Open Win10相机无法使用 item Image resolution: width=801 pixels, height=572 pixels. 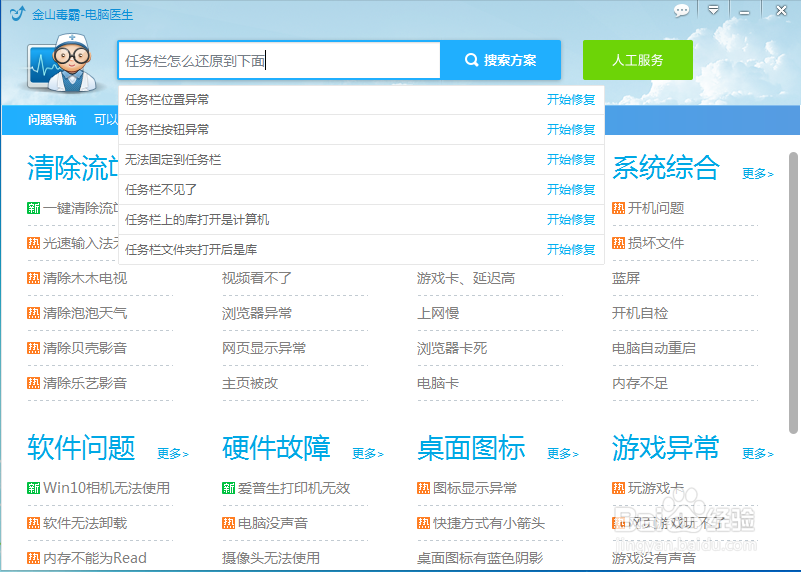pyautogui.click(x=107, y=488)
